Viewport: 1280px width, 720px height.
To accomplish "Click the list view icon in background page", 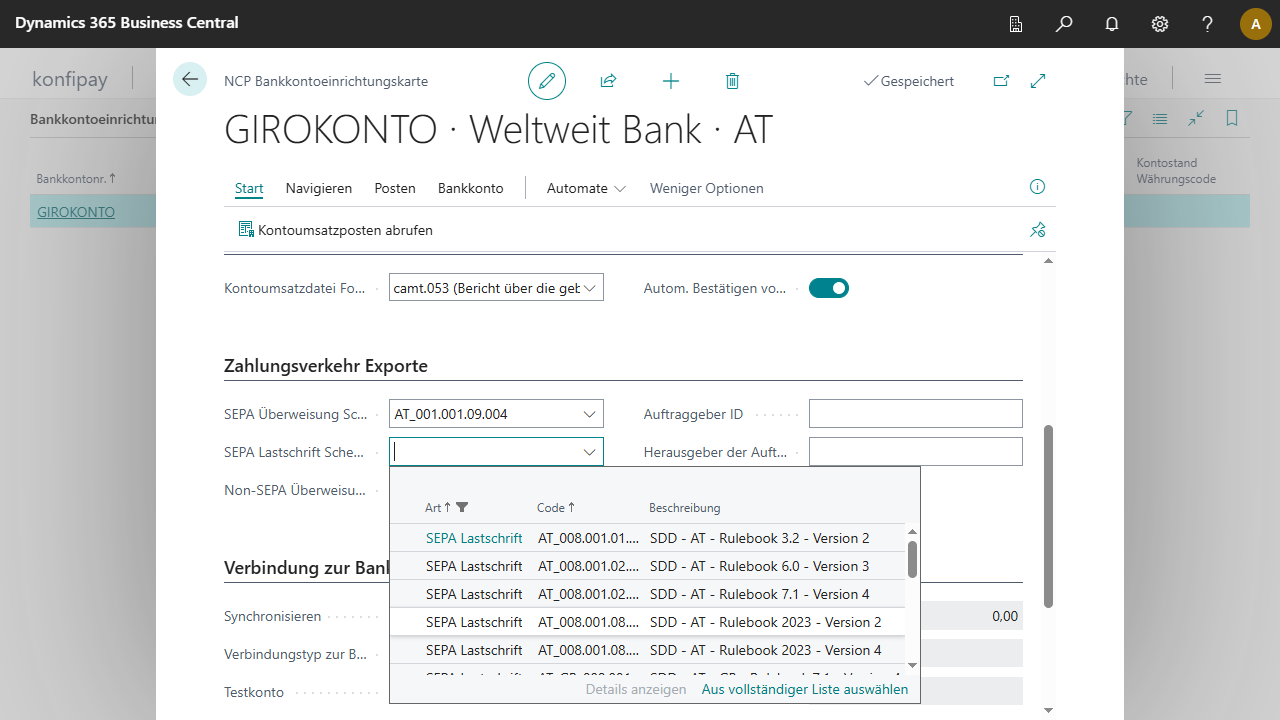I will tap(1160, 119).
